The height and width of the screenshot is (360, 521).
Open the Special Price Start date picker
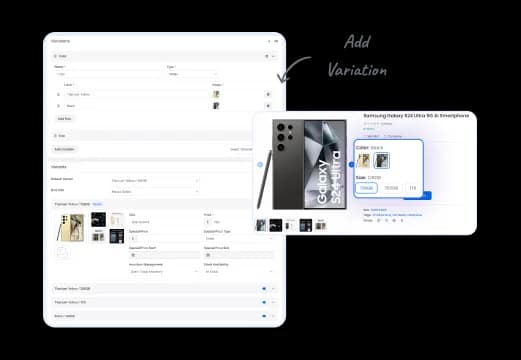164,255
